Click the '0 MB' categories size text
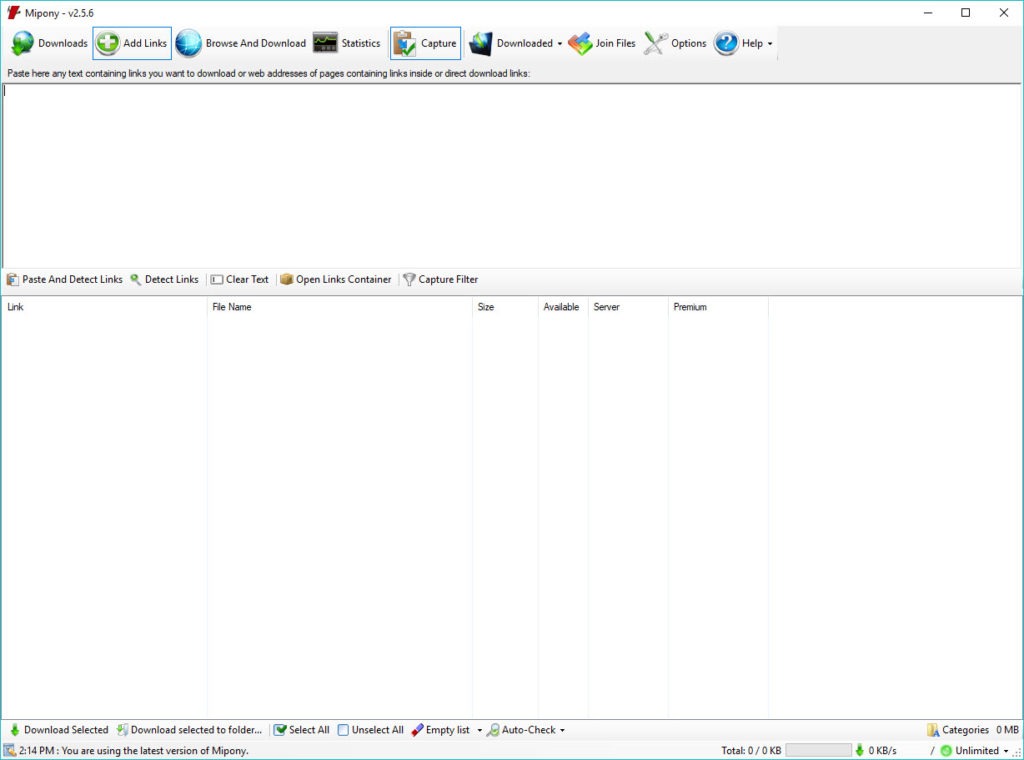Image resolution: width=1024 pixels, height=760 pixels. point(1007,730)
